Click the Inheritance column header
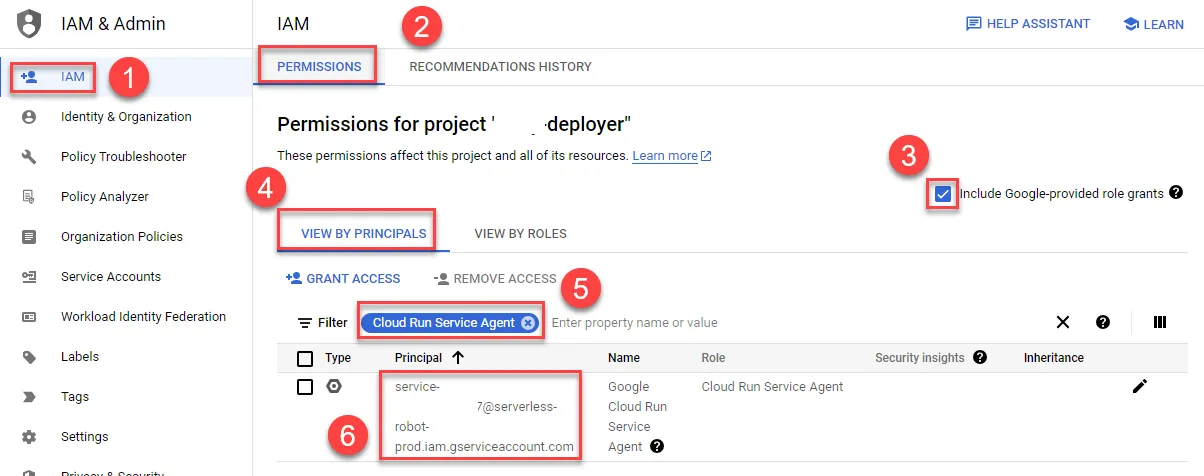1204x476 pixels. point(1054,358)
